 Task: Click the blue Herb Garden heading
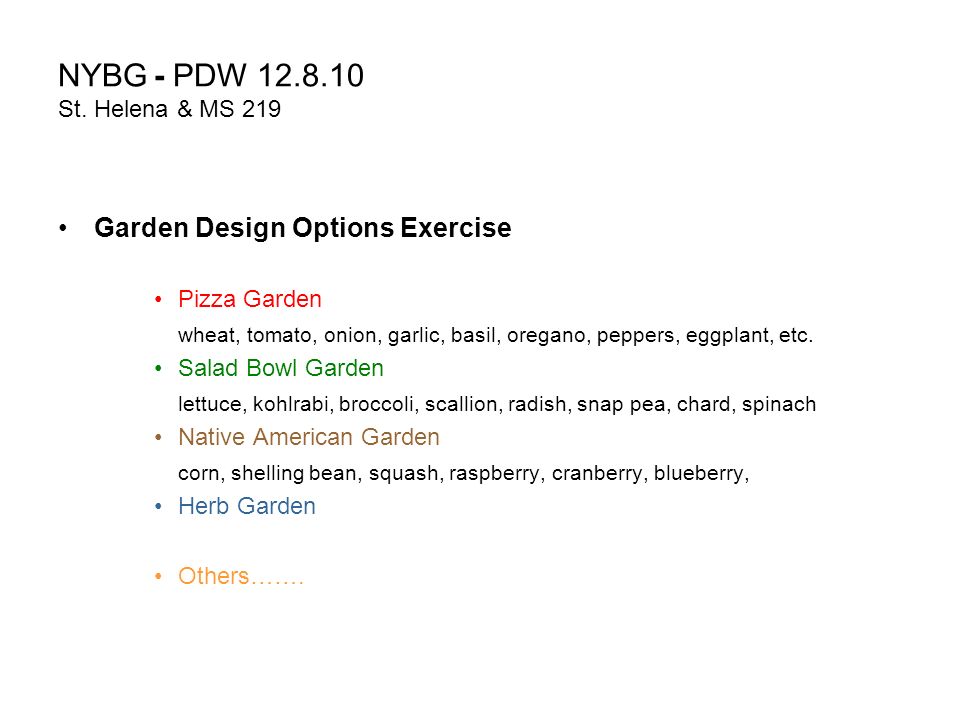pos(247,506)
